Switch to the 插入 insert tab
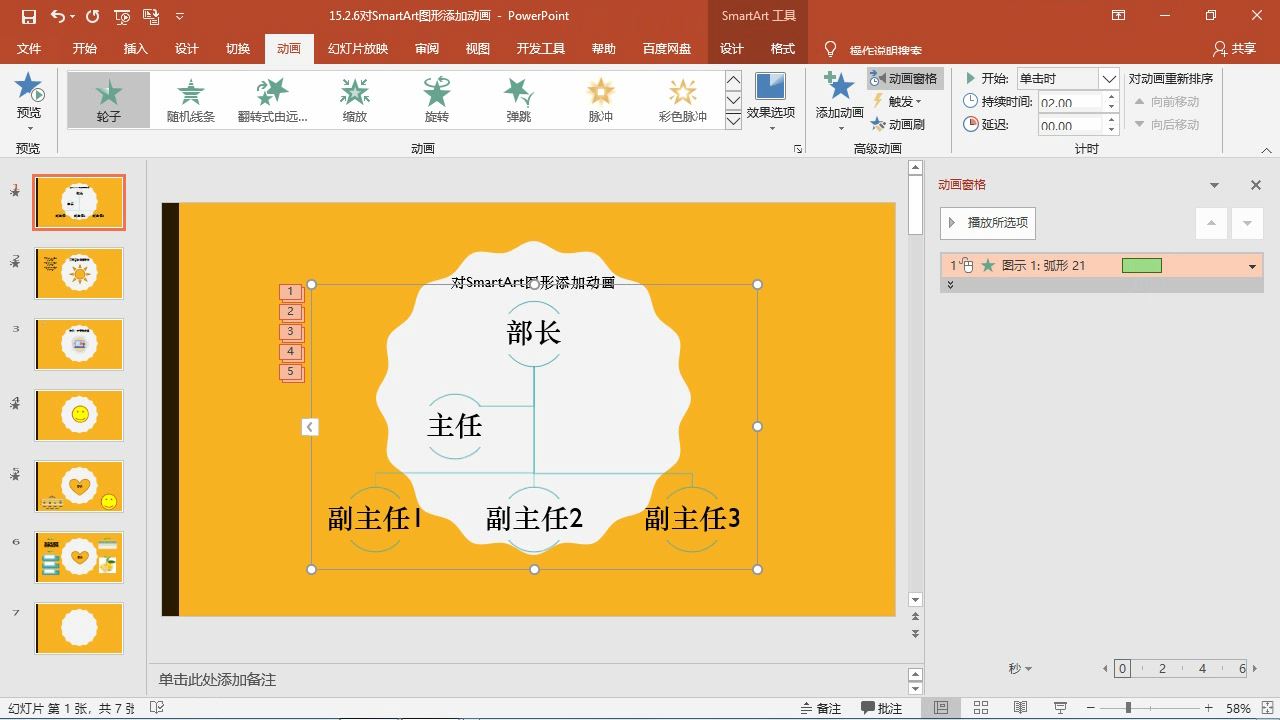Viewport: 1280px width, 720px height. point(136,49)
